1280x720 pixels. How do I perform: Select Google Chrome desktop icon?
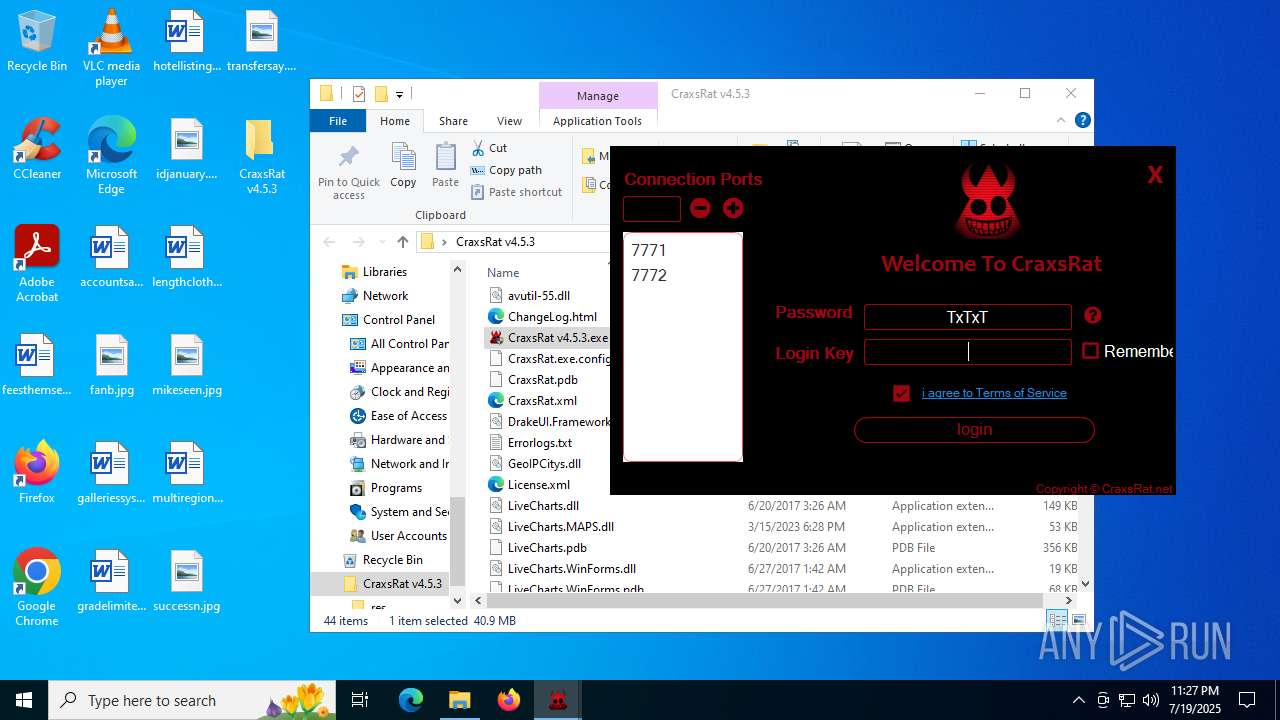[x=37, y=589]
